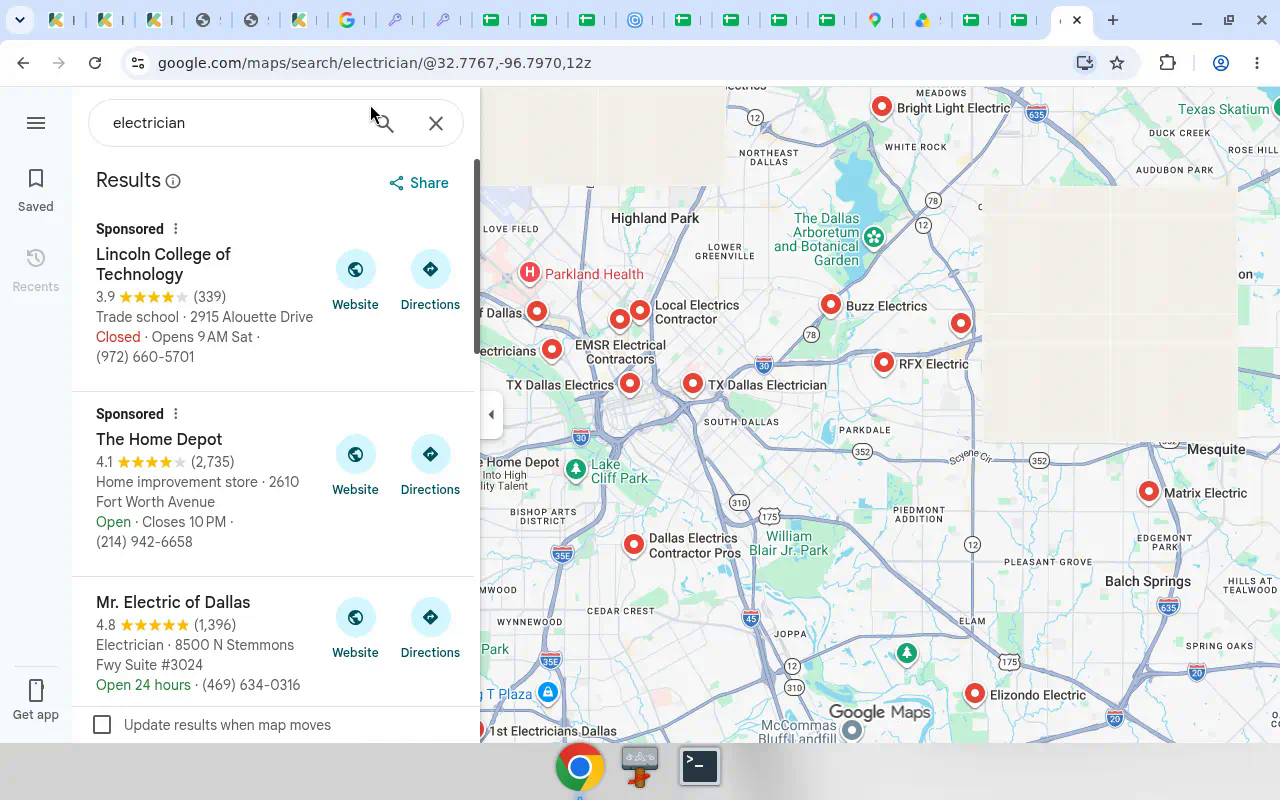The image size is (1280, 800).
Task: Open the browser extensions puzzle icon
Action: pyautogui.click(x=1168, y=63)
